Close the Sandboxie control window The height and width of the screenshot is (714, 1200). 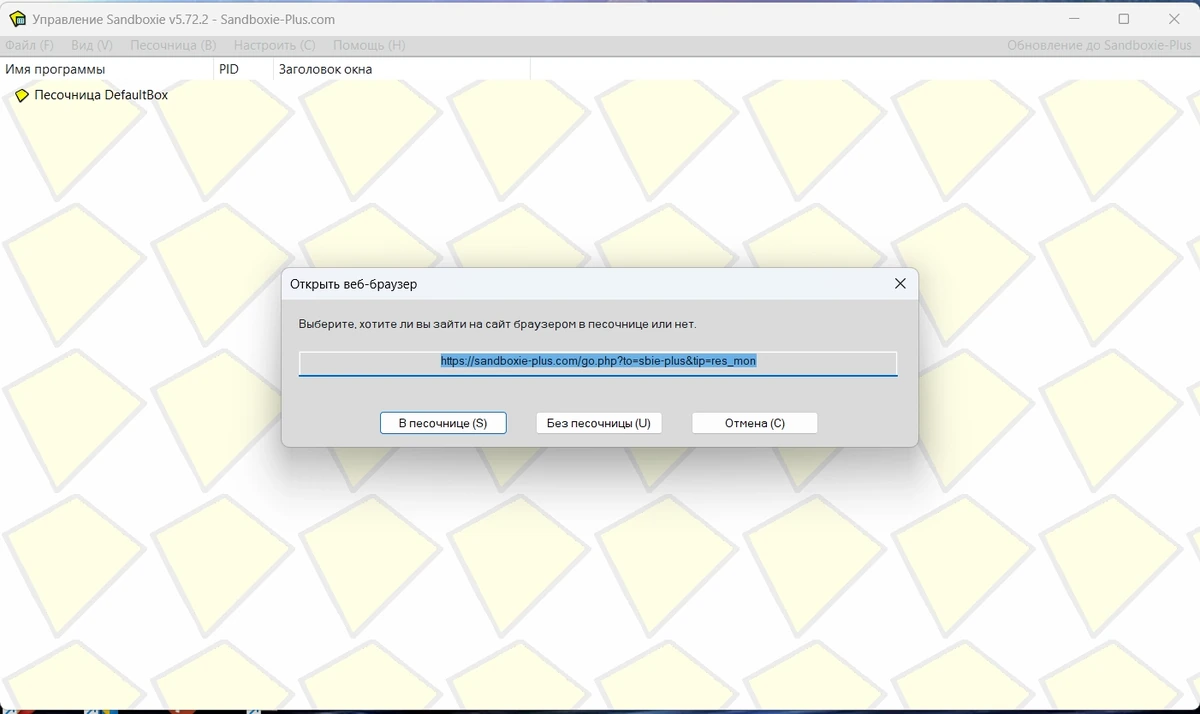[x=1174, y=19]
